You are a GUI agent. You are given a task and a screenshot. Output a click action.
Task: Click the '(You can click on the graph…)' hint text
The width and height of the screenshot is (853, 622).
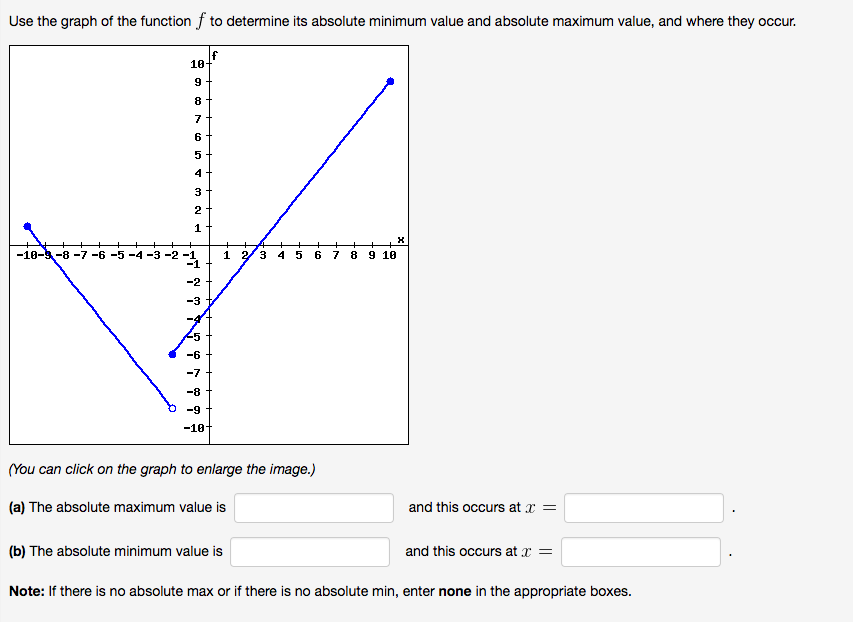point(162,469)
